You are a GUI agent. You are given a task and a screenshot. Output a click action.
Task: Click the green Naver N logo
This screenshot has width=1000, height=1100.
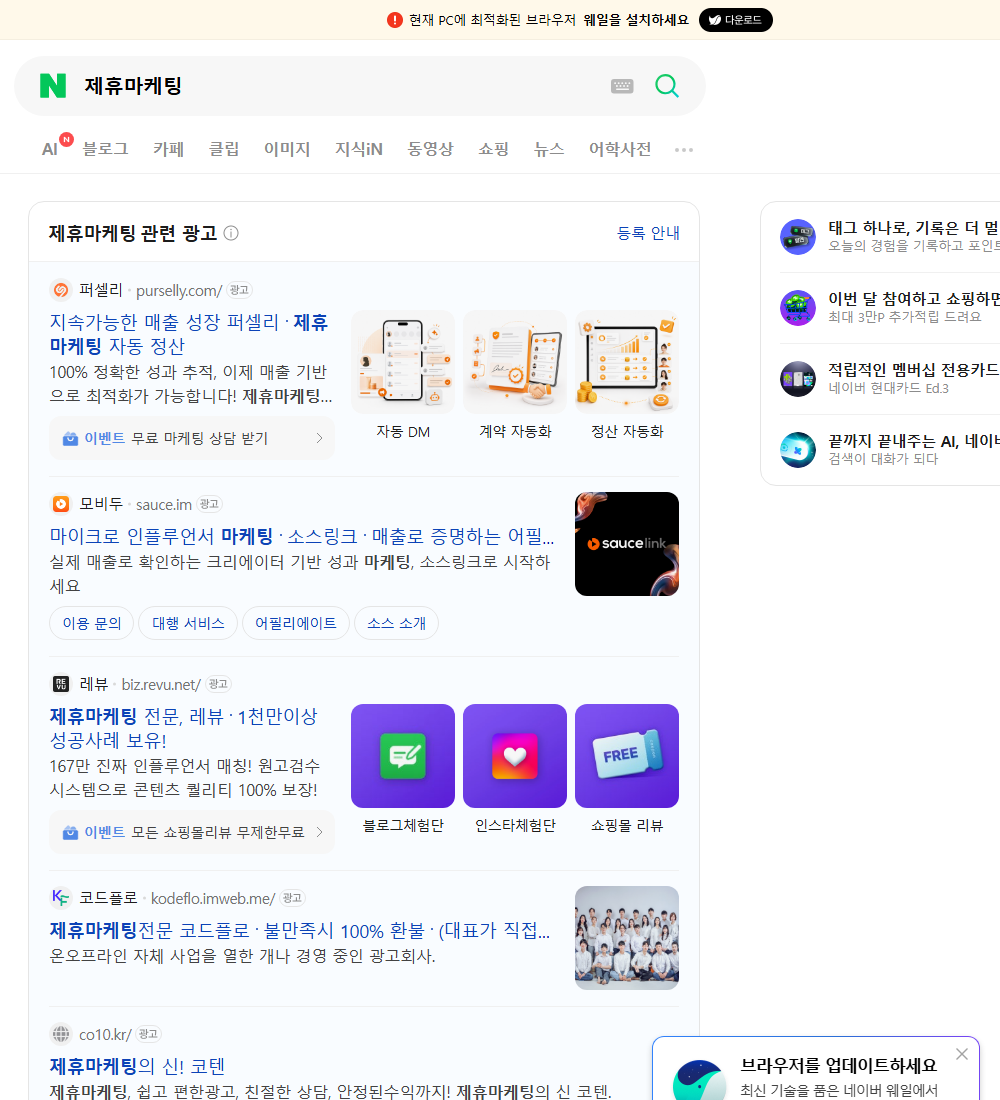tap(53, 86)
